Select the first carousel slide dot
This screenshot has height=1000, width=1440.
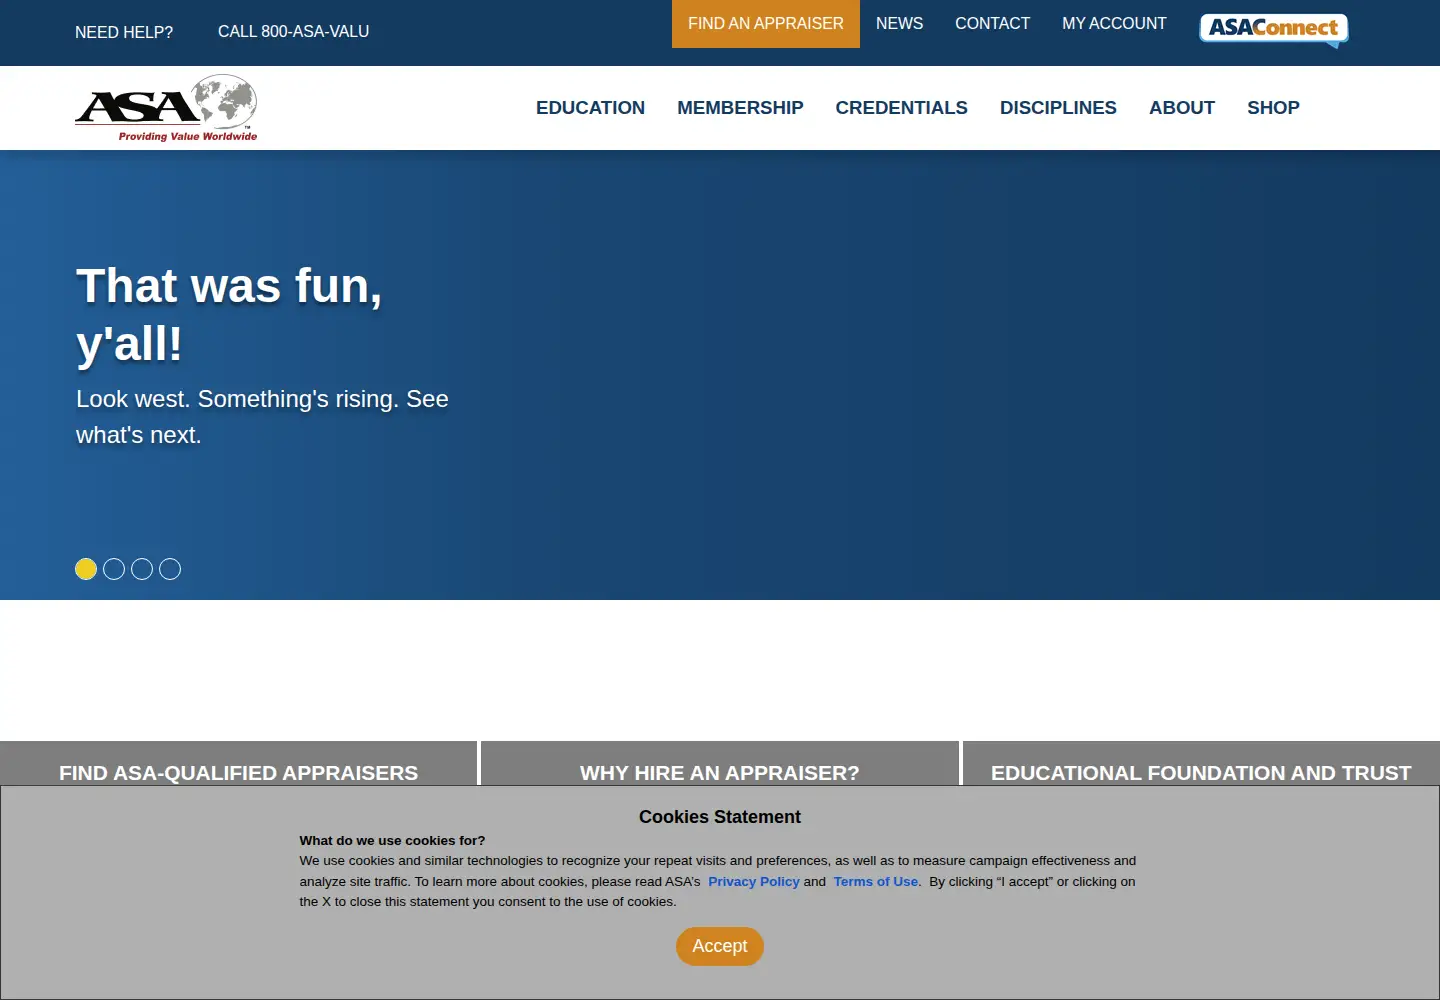pos(86,569)
